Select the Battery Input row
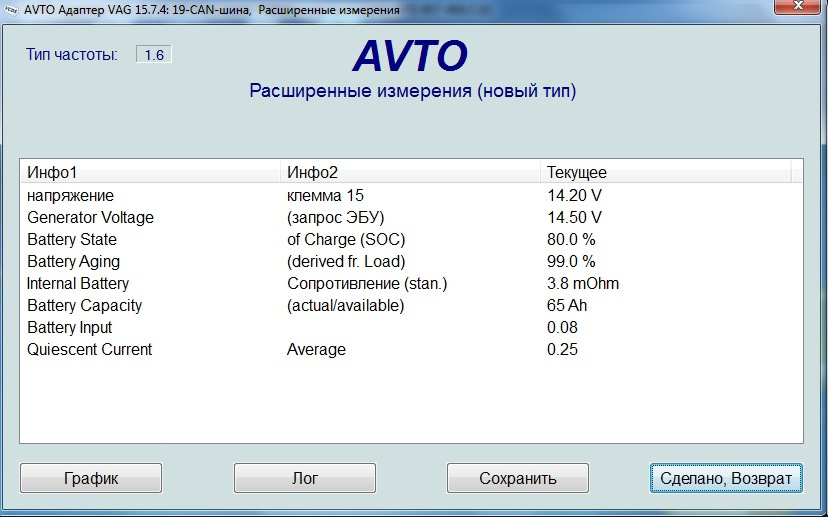 click(x=411, y=327)
